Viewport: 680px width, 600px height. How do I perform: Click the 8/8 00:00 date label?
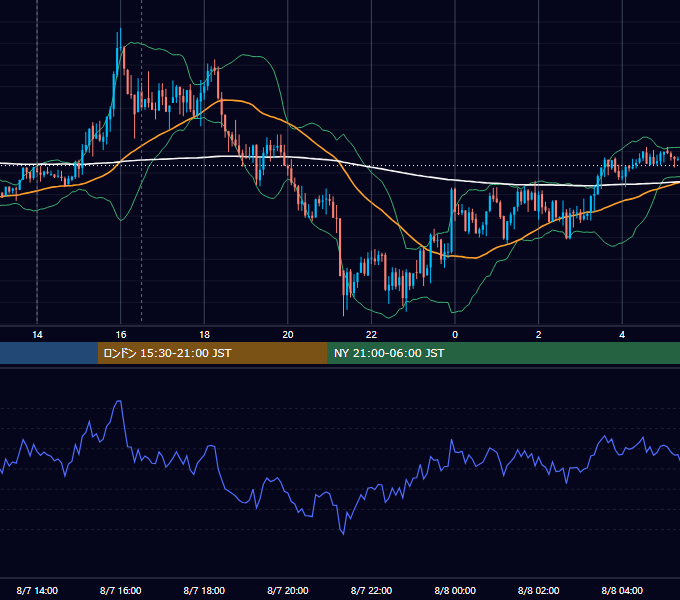point(455,590)
